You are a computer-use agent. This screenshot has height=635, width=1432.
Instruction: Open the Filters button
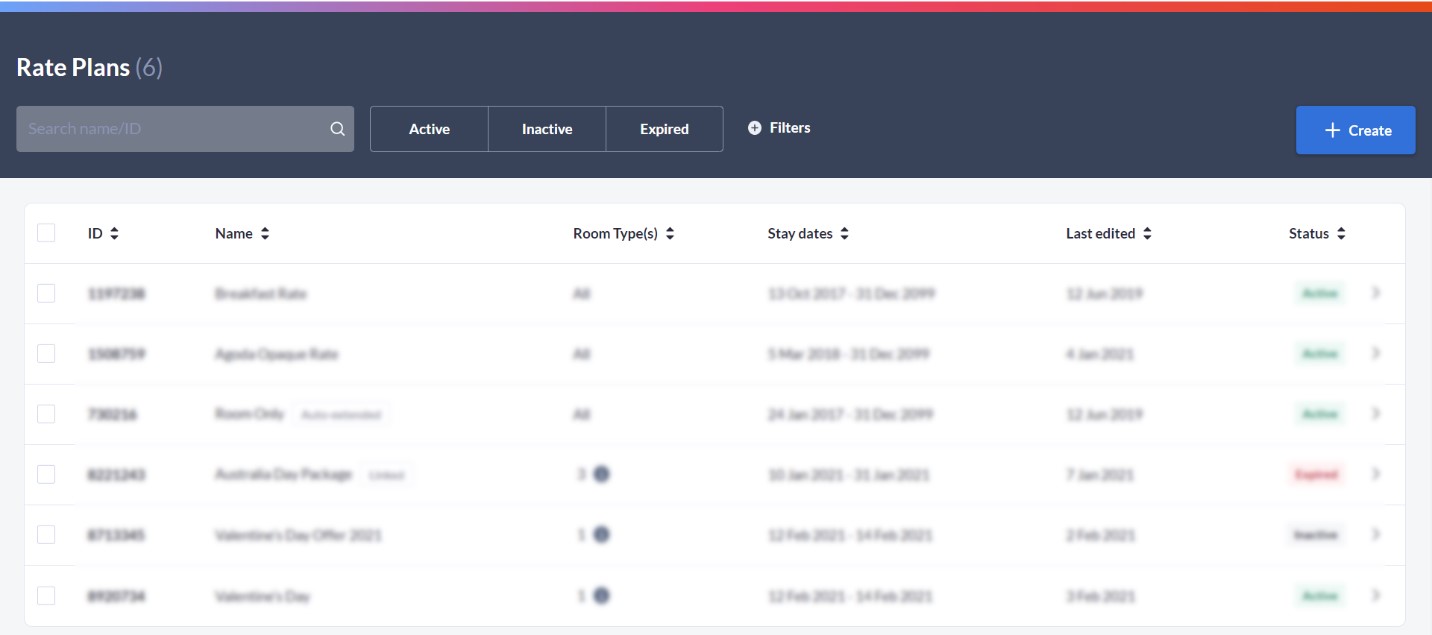(x=779, y=128)
